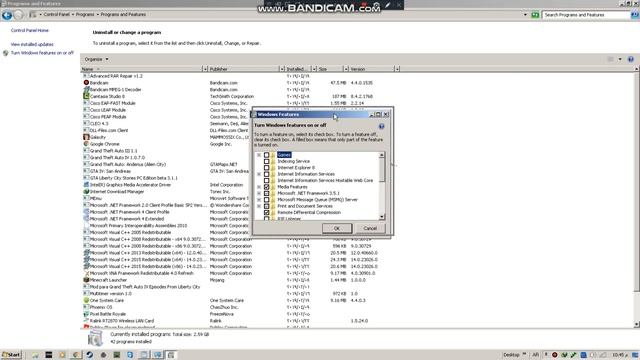Screen dimensions: 640x360
Task: Enable Microsoft Message Queue (MSMQ) Server checkbox
Action: click(267, 200)
